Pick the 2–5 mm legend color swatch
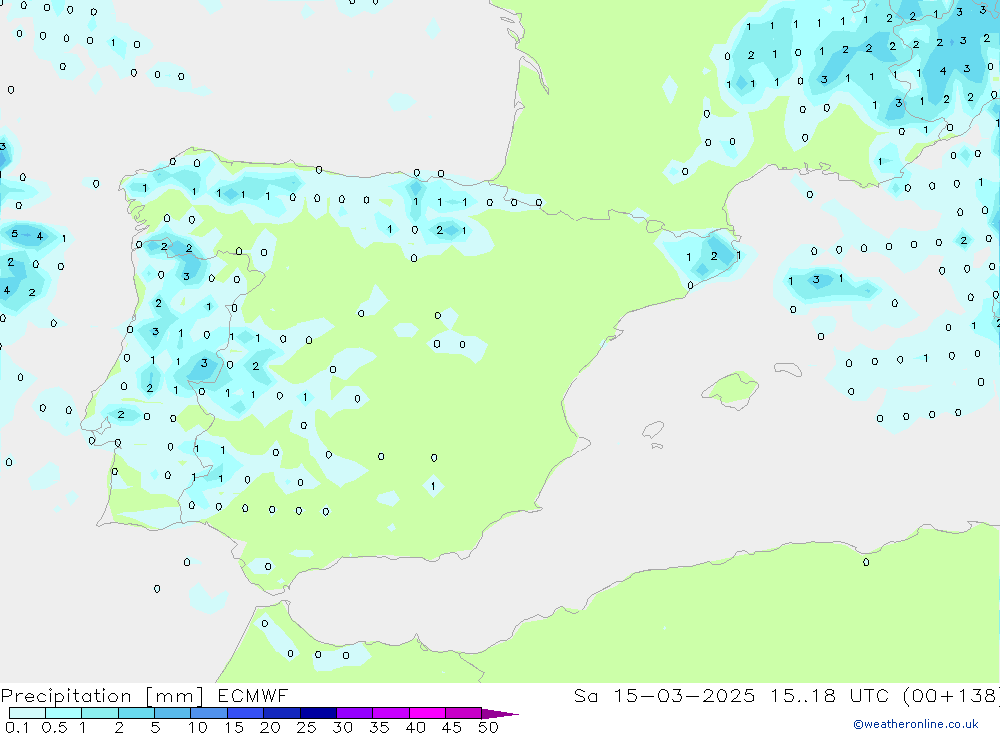Screen dimensions: 1000x733 [136, 713]
